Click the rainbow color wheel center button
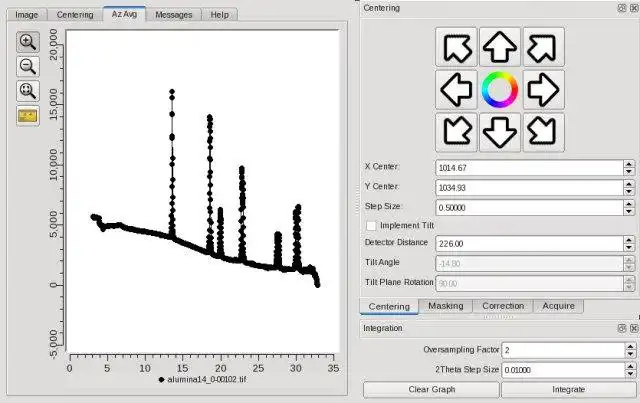 tap(500, 90)
